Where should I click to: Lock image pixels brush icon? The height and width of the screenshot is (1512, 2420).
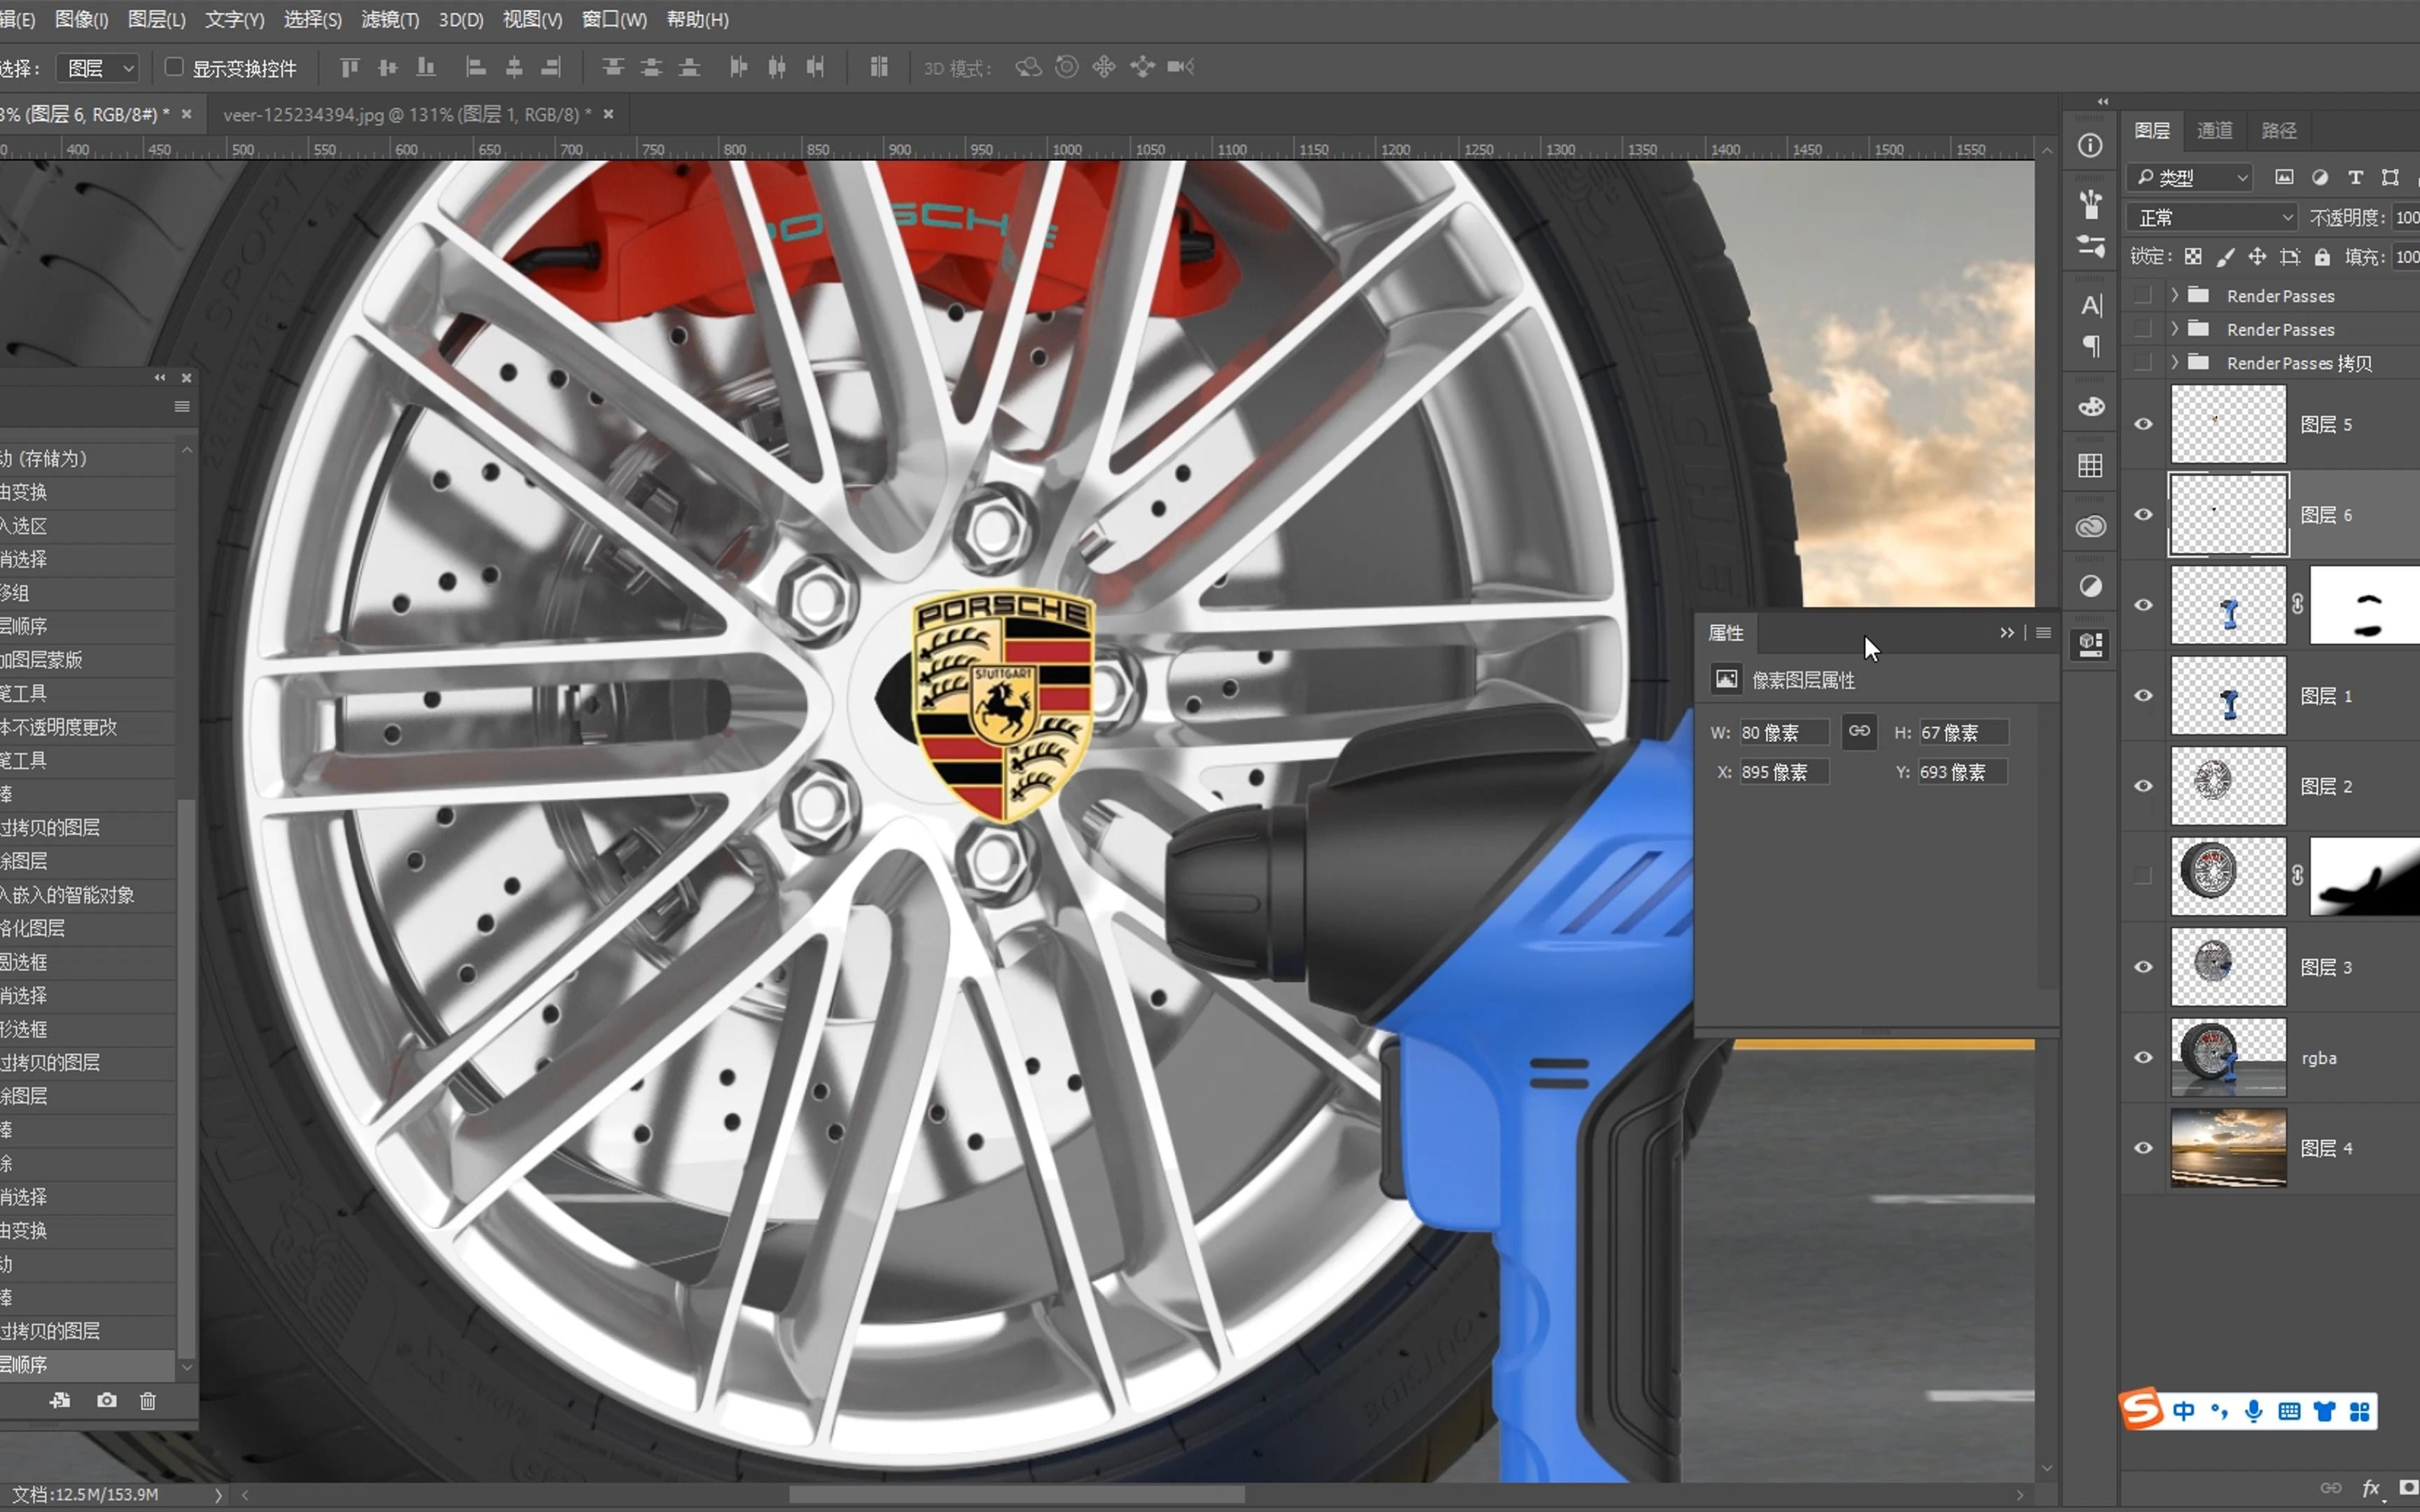[2225, 257]
